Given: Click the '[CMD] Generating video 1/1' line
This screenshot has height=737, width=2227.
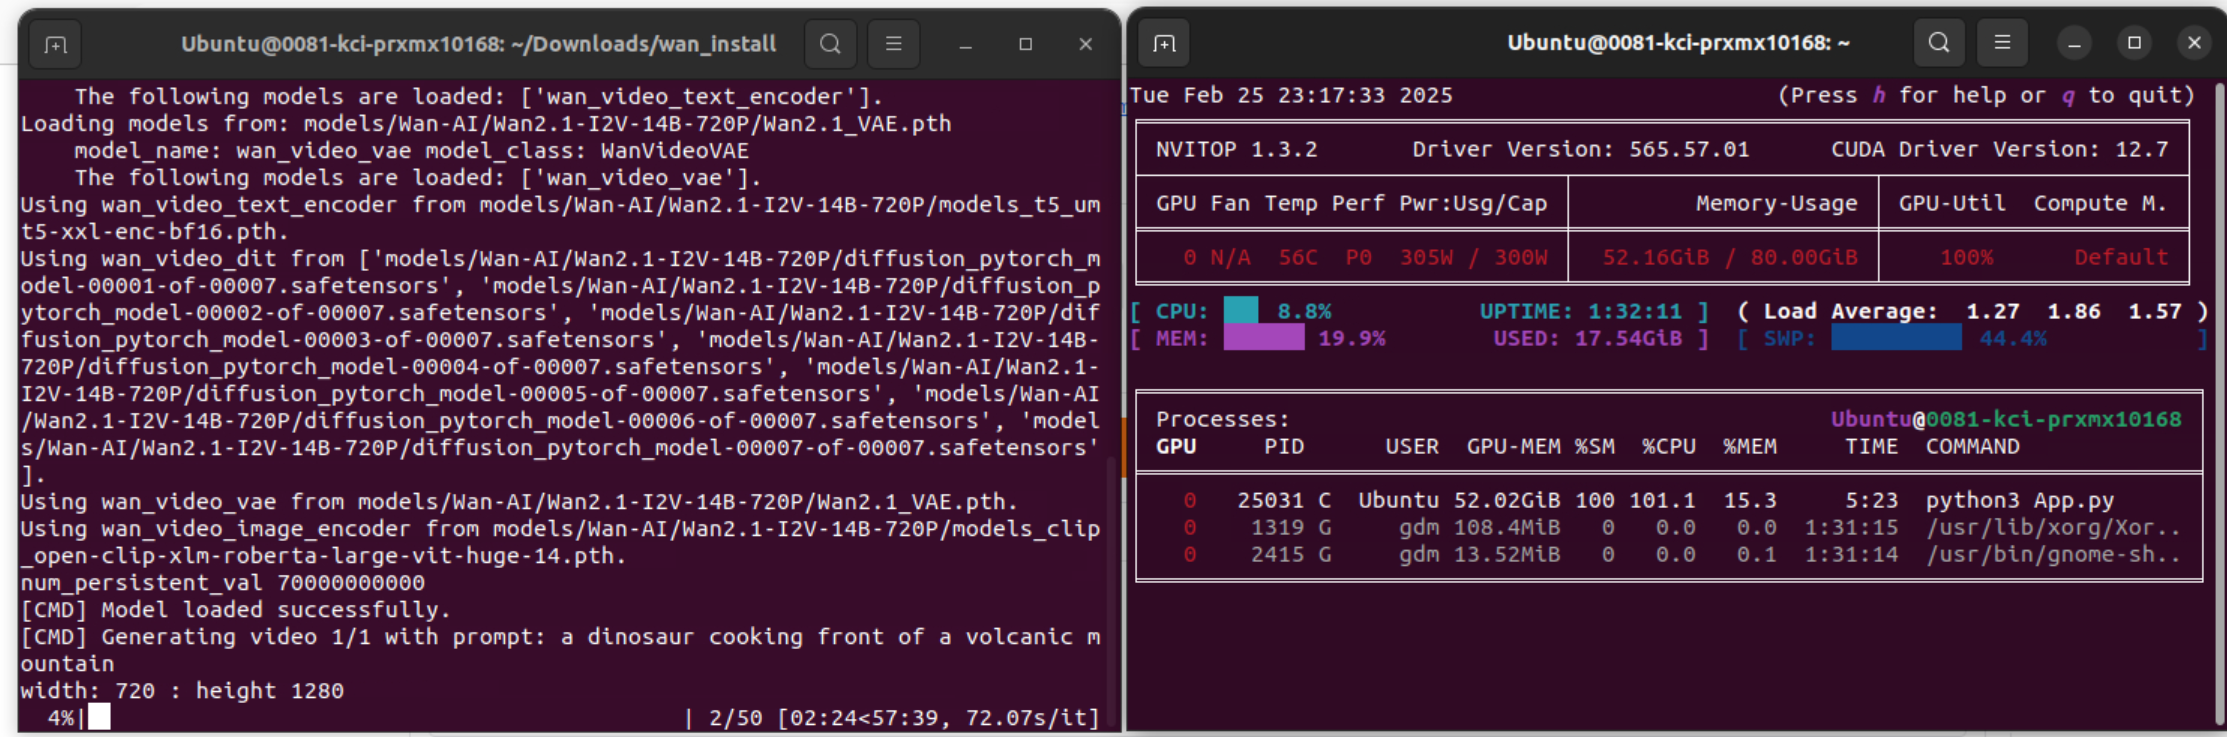Looking at the screenshot, I should pos(560,650).
